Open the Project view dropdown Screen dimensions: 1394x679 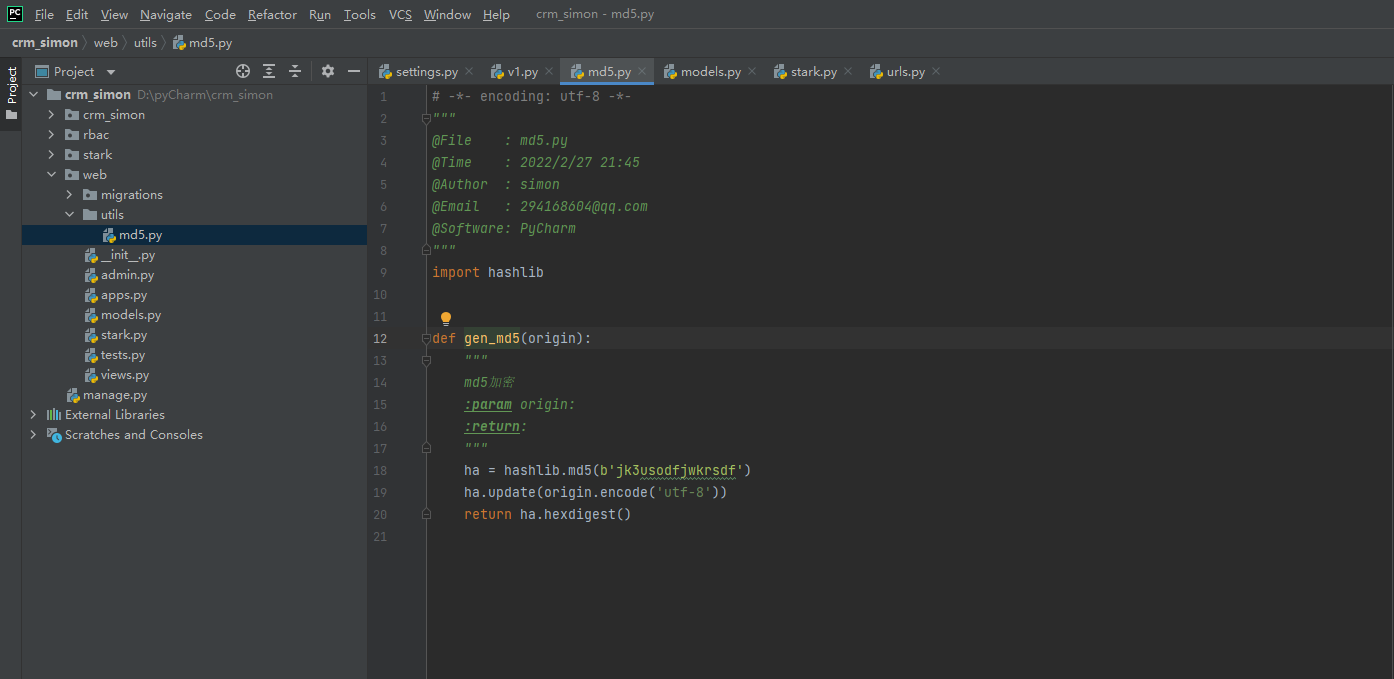point(111,72)
